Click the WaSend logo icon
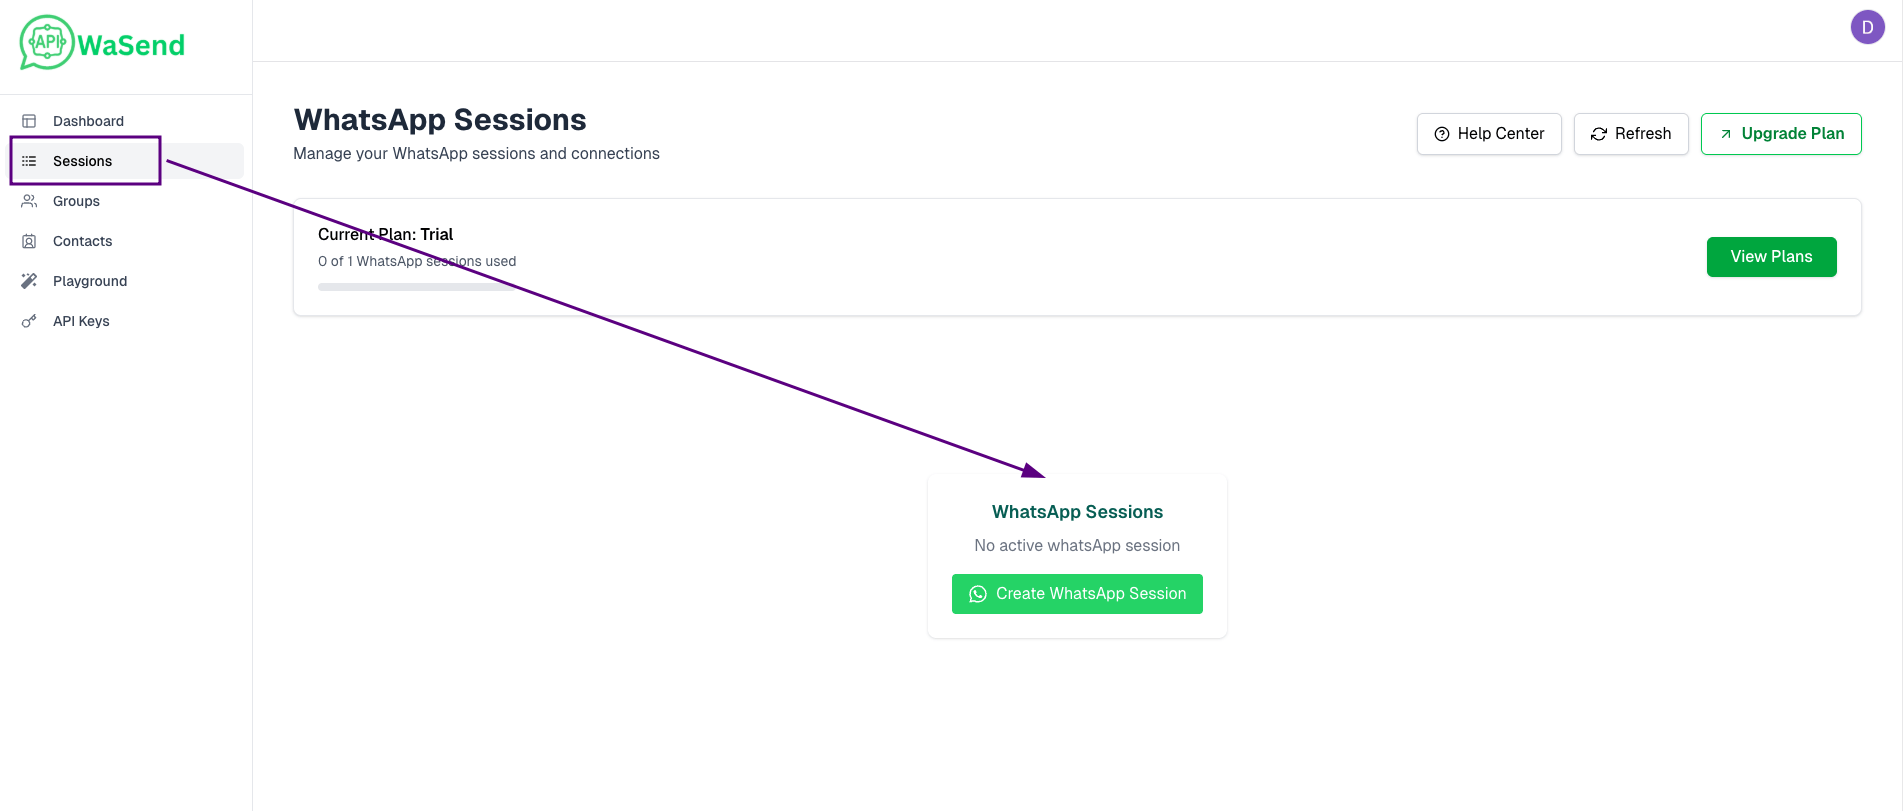Image resolution: width=1903 pixels, height=811 pixels. point(47,42)
